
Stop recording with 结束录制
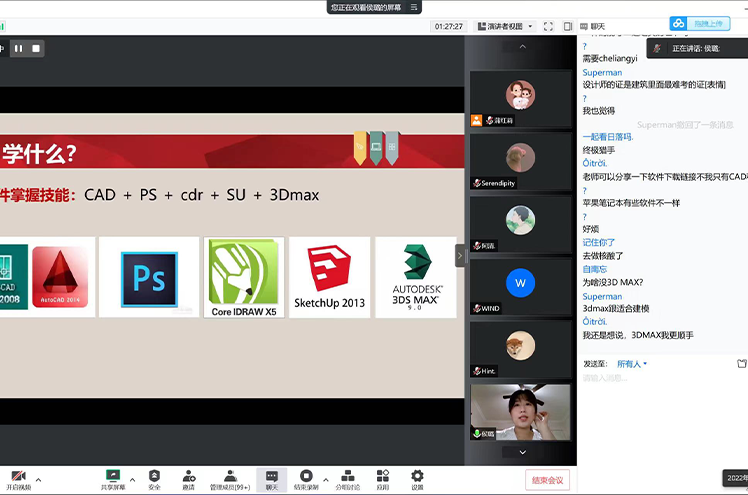[306, 480]
